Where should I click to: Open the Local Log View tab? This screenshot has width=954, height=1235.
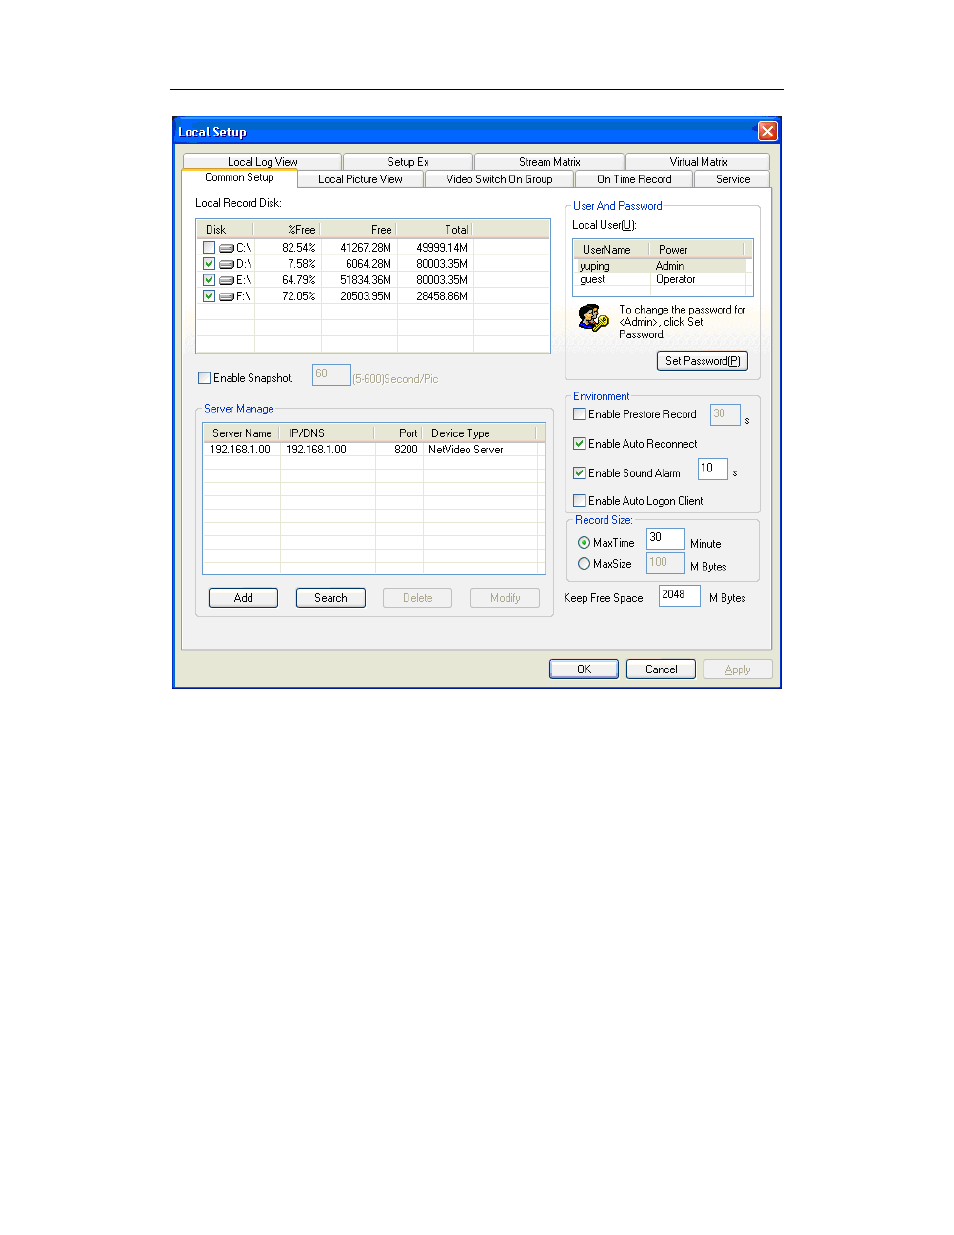pyautogui.click(x=262, y=162)
